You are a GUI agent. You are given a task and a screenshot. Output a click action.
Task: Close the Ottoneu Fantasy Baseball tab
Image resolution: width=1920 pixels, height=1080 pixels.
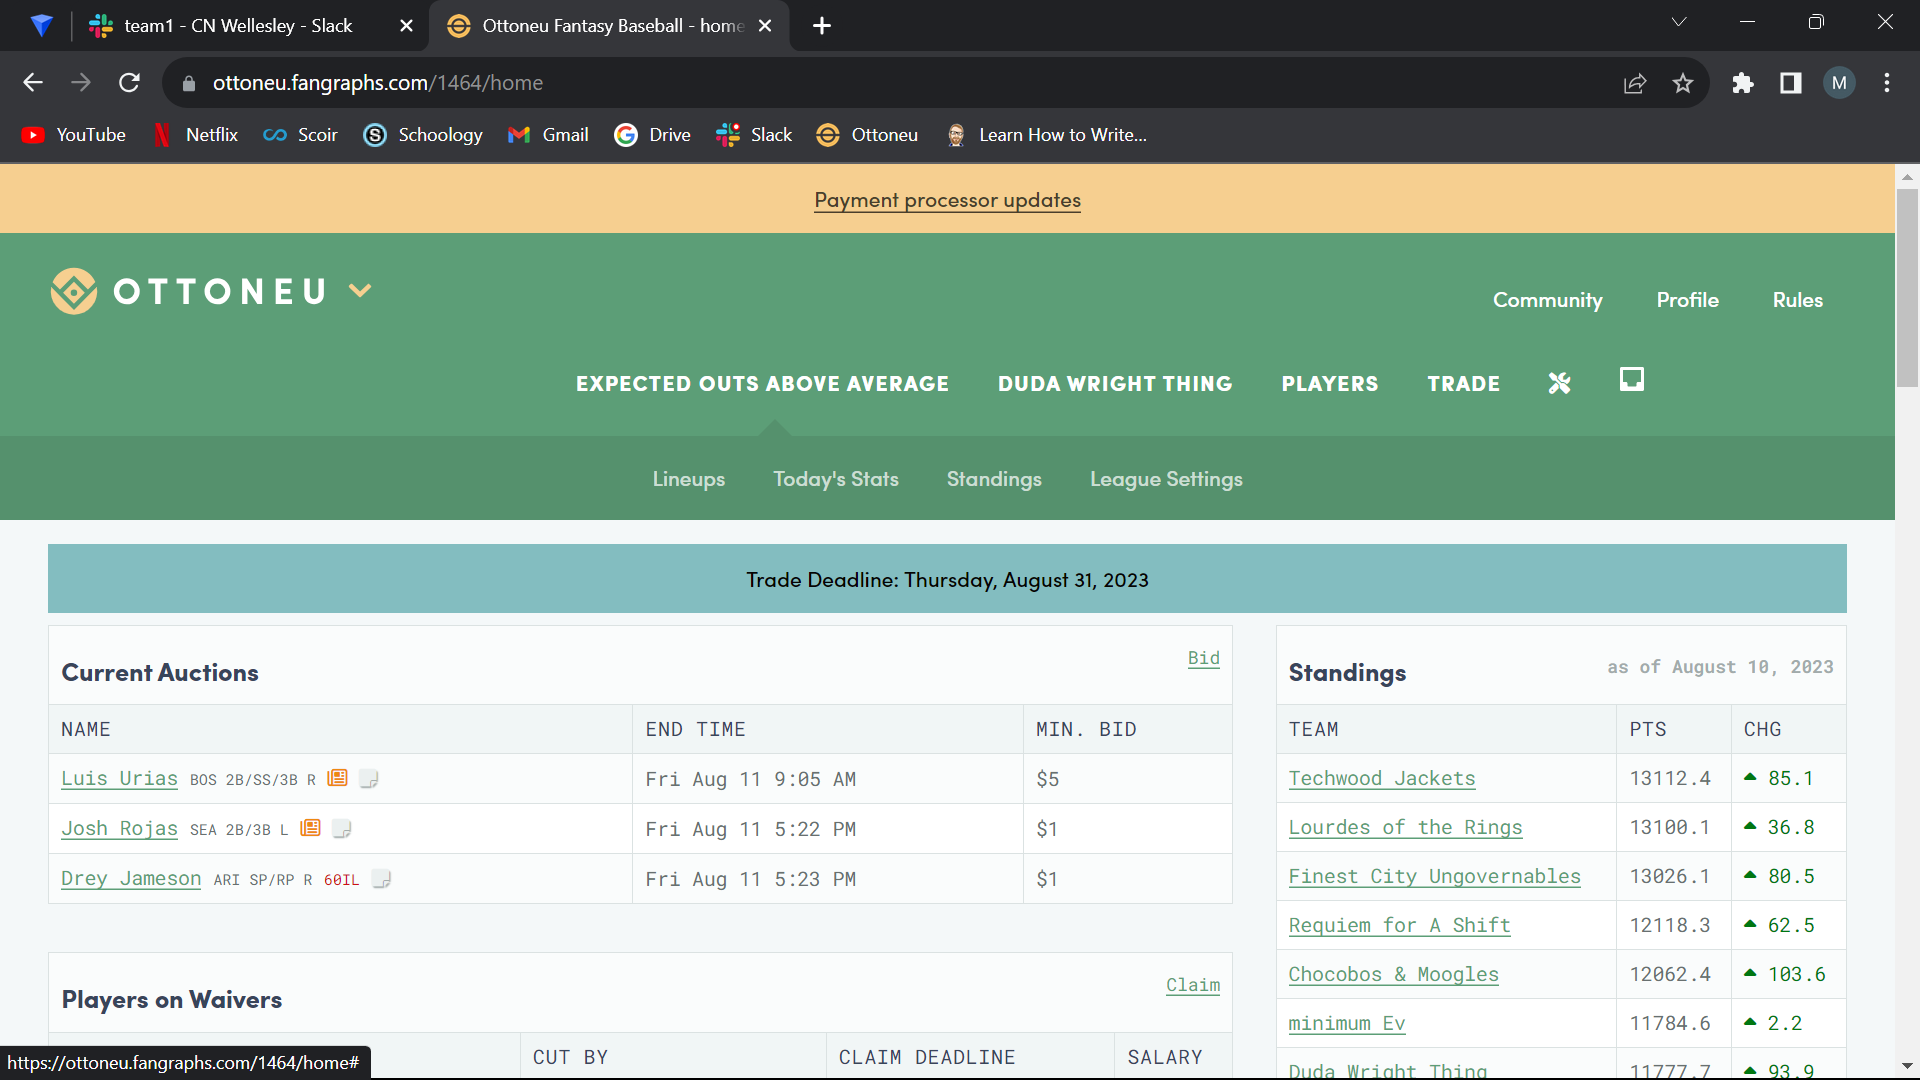[765, 26]
